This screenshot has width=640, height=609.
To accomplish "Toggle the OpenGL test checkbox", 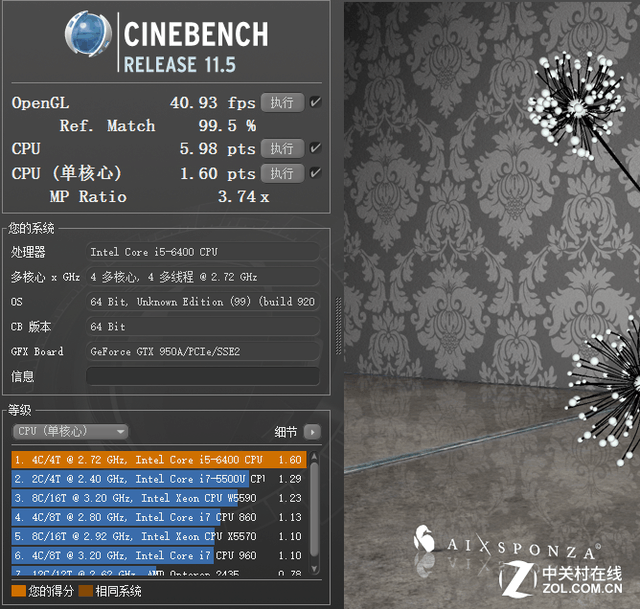I will point(315,102).
